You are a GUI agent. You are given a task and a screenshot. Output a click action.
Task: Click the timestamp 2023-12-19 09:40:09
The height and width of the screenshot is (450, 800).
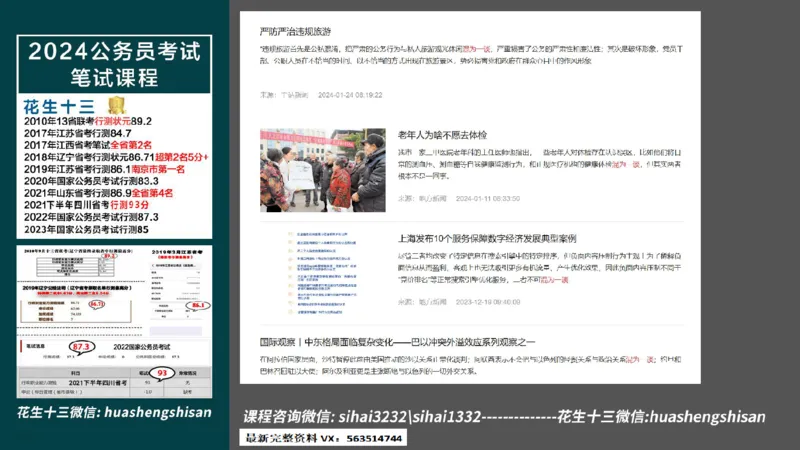pyautogui.click(x=488, y=302)
